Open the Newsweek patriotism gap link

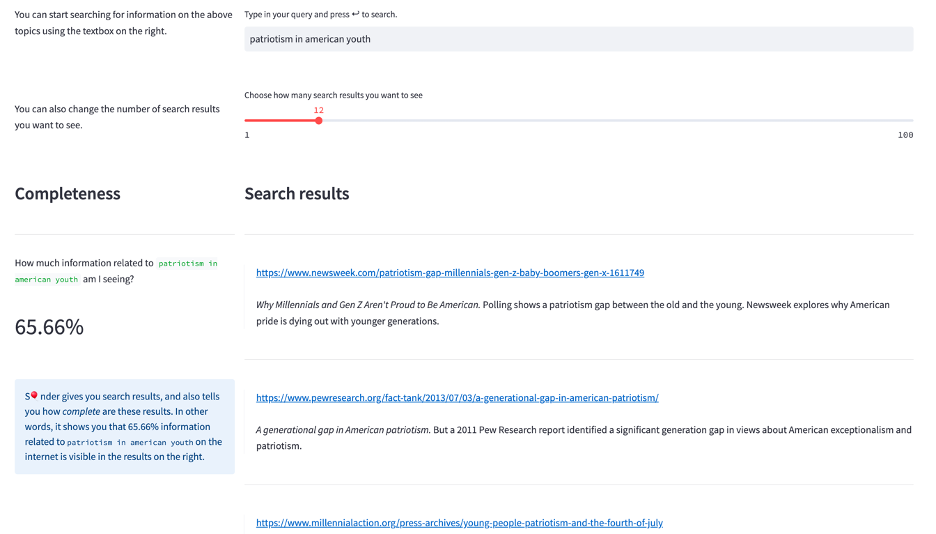coord(450,273)
